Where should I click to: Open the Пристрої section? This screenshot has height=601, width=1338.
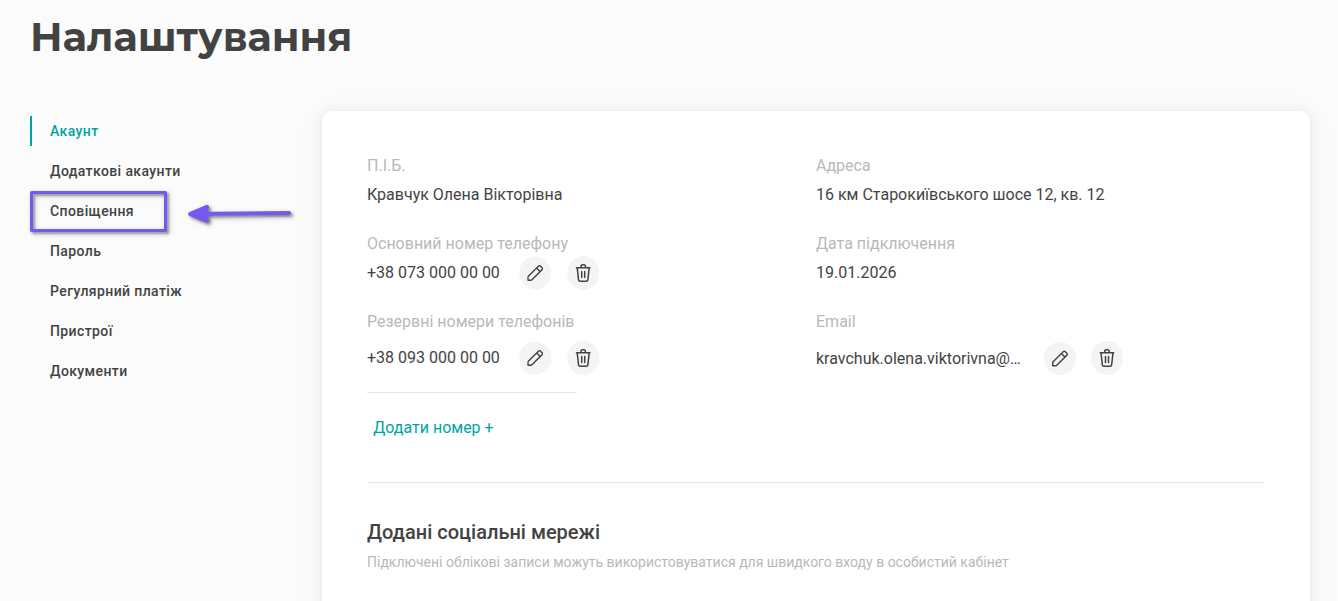point(81,331)
